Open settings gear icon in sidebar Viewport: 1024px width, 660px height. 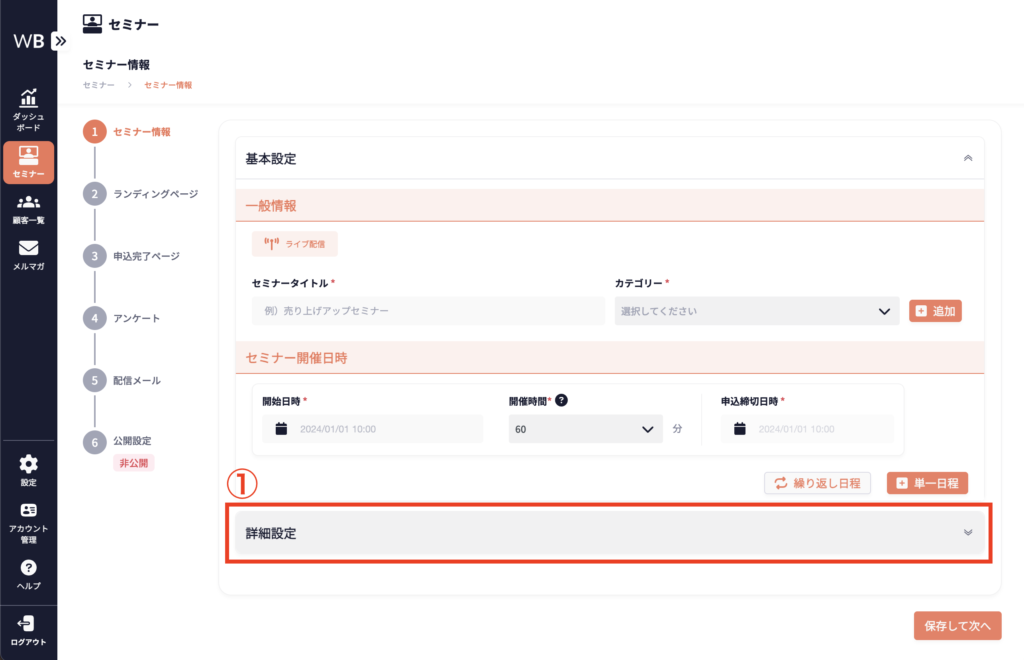28,464
